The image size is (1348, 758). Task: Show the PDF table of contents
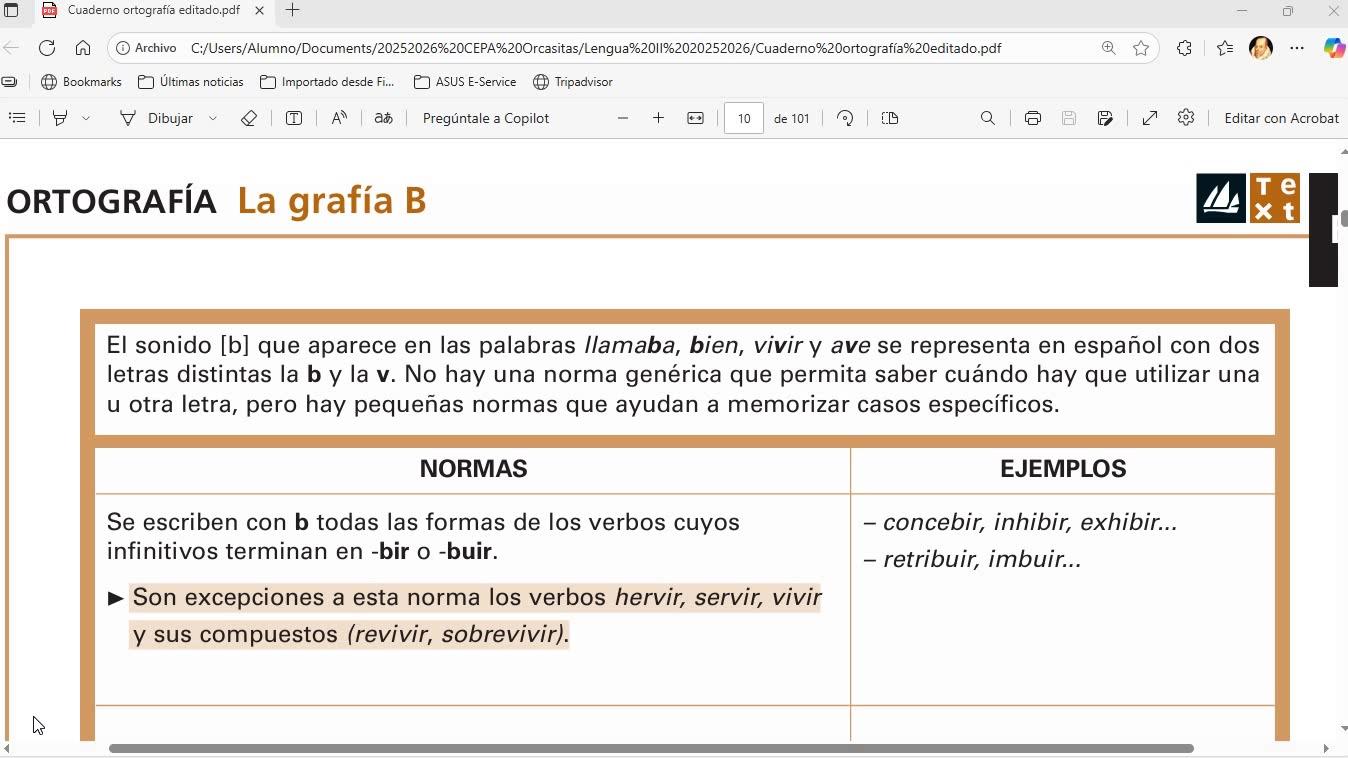[17, 118]
